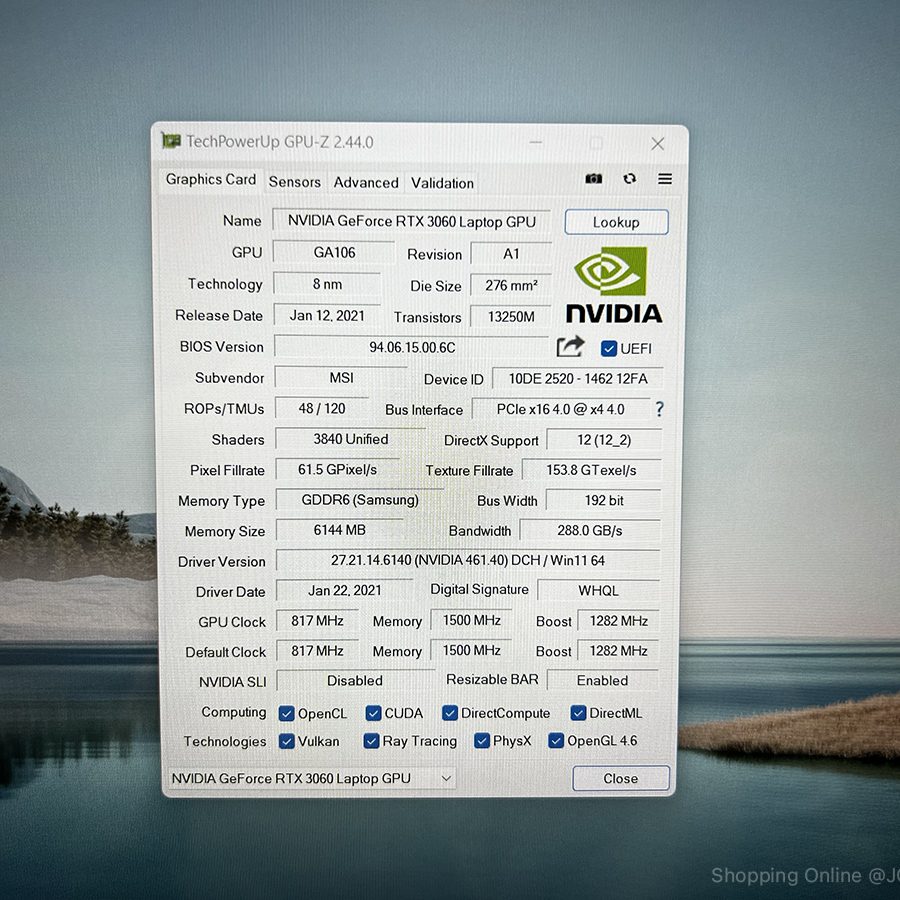Click the Default Clock row Boost field

pos(618,651)
